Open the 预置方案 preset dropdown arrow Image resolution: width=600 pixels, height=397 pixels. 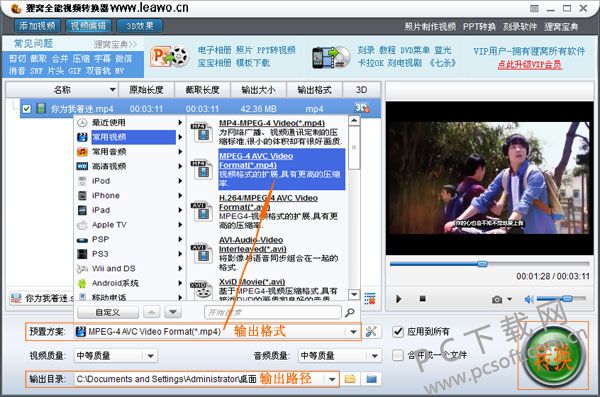point(353,332)
